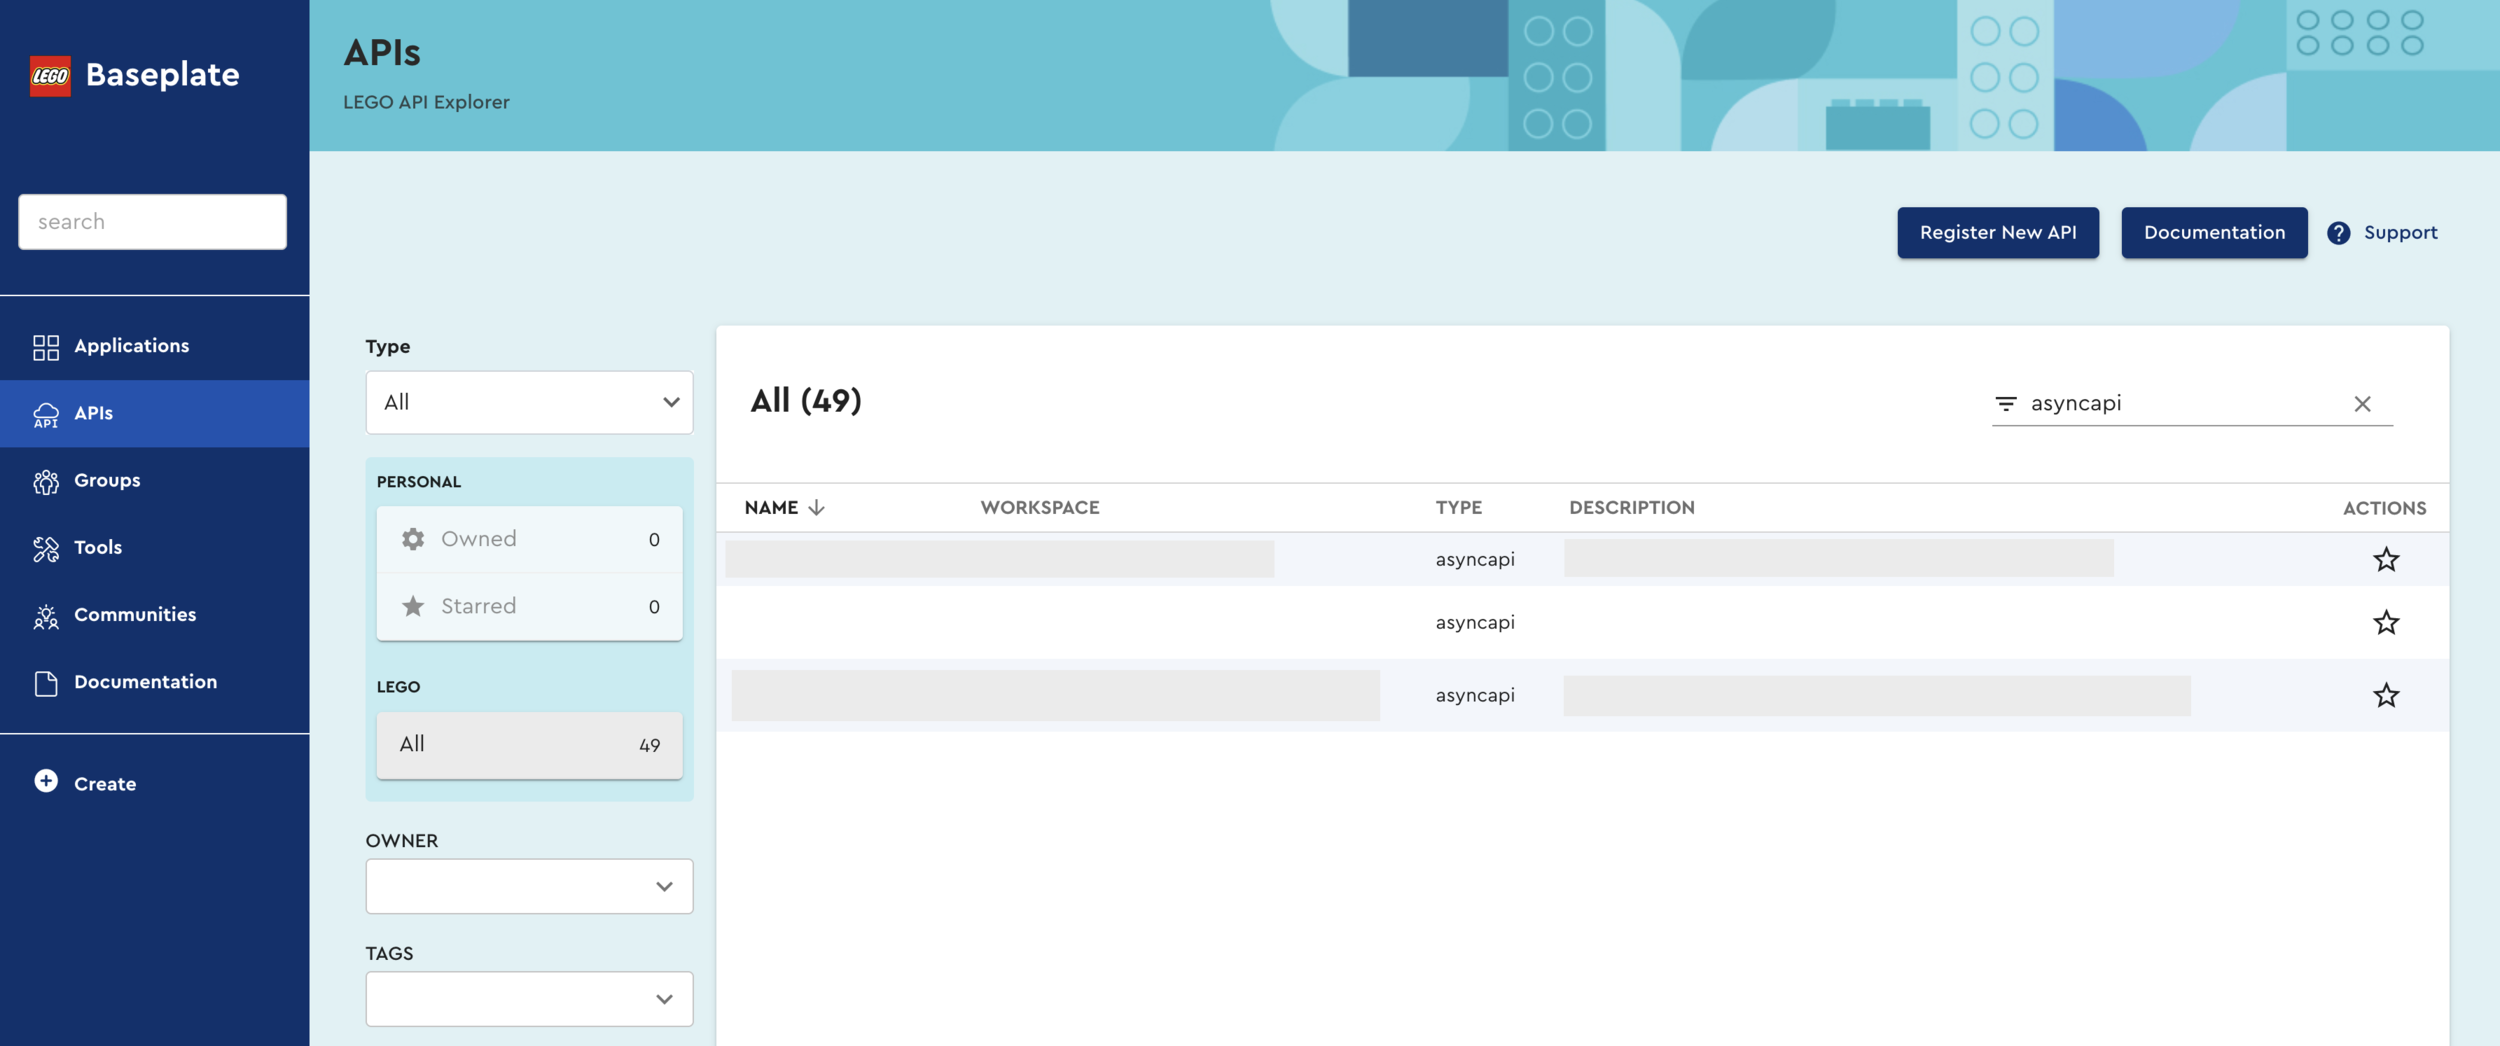The width and height of the screenshot is (2500, 1046).
Task: Star the first asyncapi row
Action: (x=2386, y=559)
